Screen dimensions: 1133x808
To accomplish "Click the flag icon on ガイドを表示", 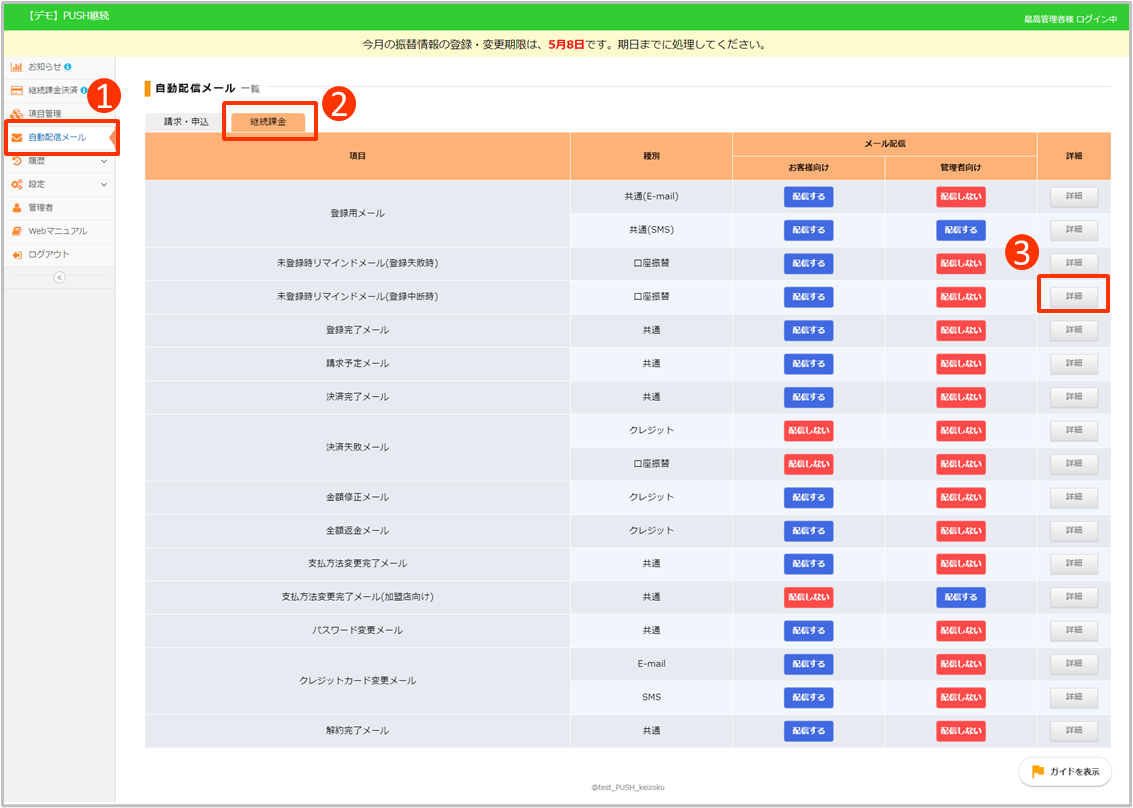I will tap(1037, 771).
